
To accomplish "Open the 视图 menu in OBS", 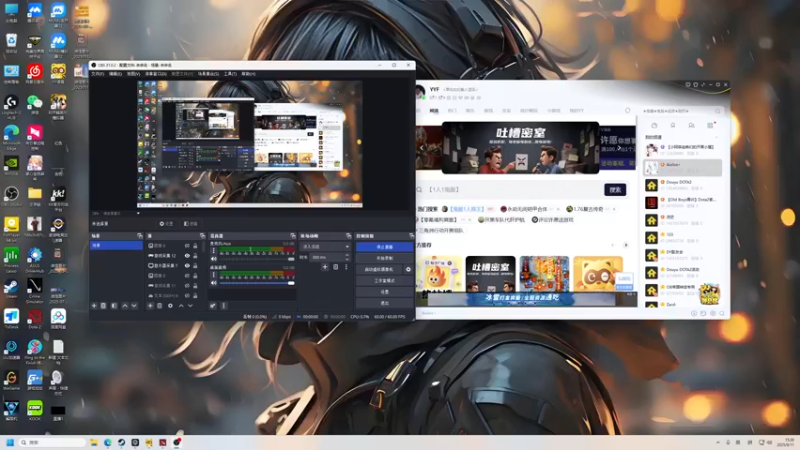I will (133, 74).
